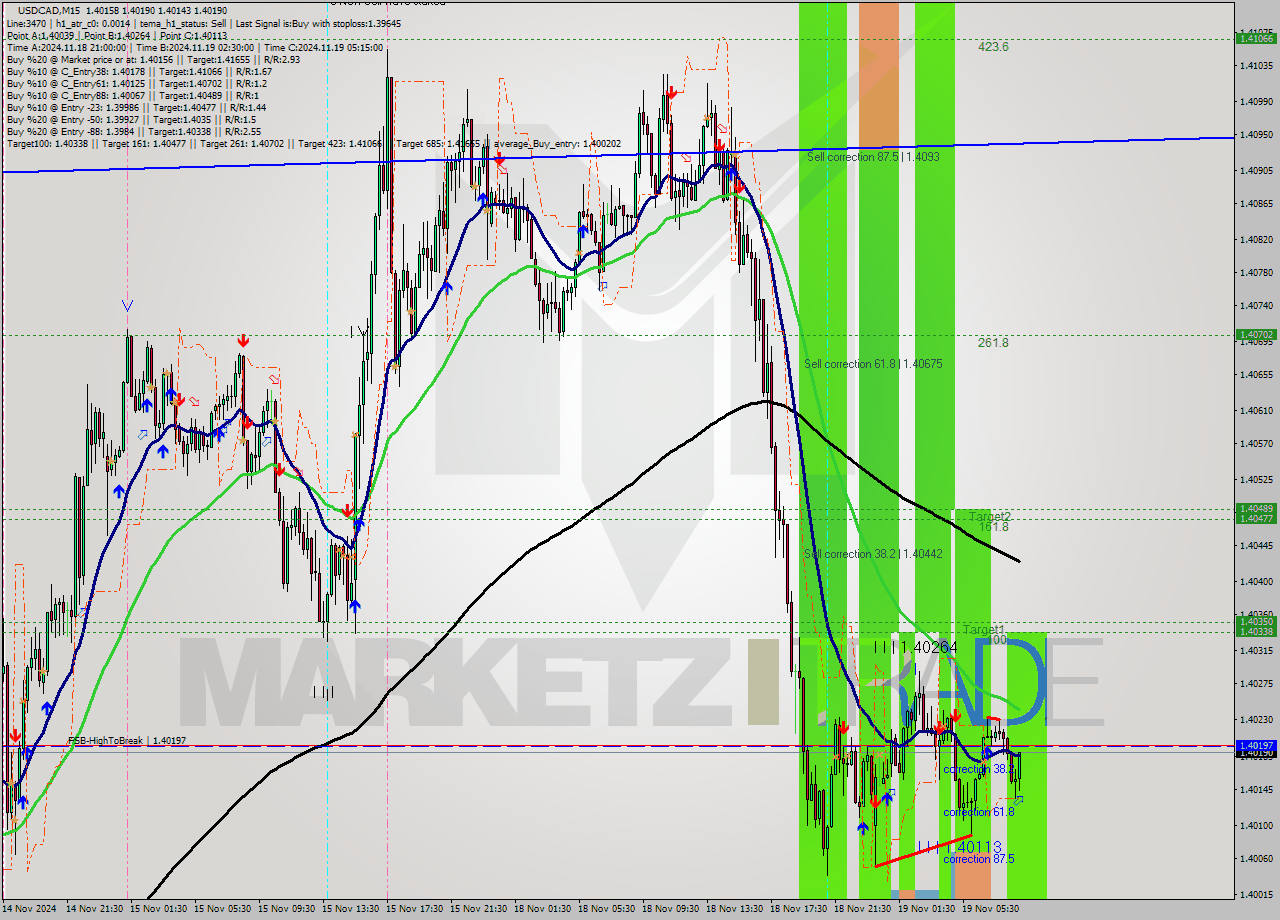Click the Target1 label
This screenshot has width=1280, height=920.
(984, 630)
